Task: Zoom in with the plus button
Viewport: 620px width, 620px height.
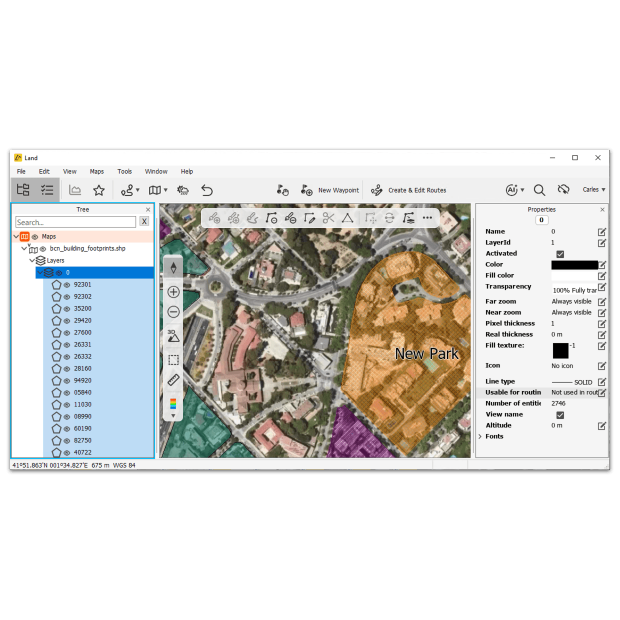Action: [173, 292]
